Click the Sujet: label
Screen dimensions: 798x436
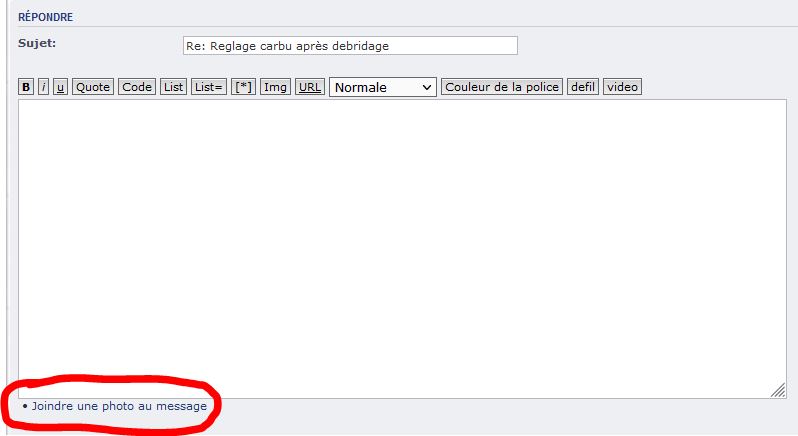pos(37,43)
